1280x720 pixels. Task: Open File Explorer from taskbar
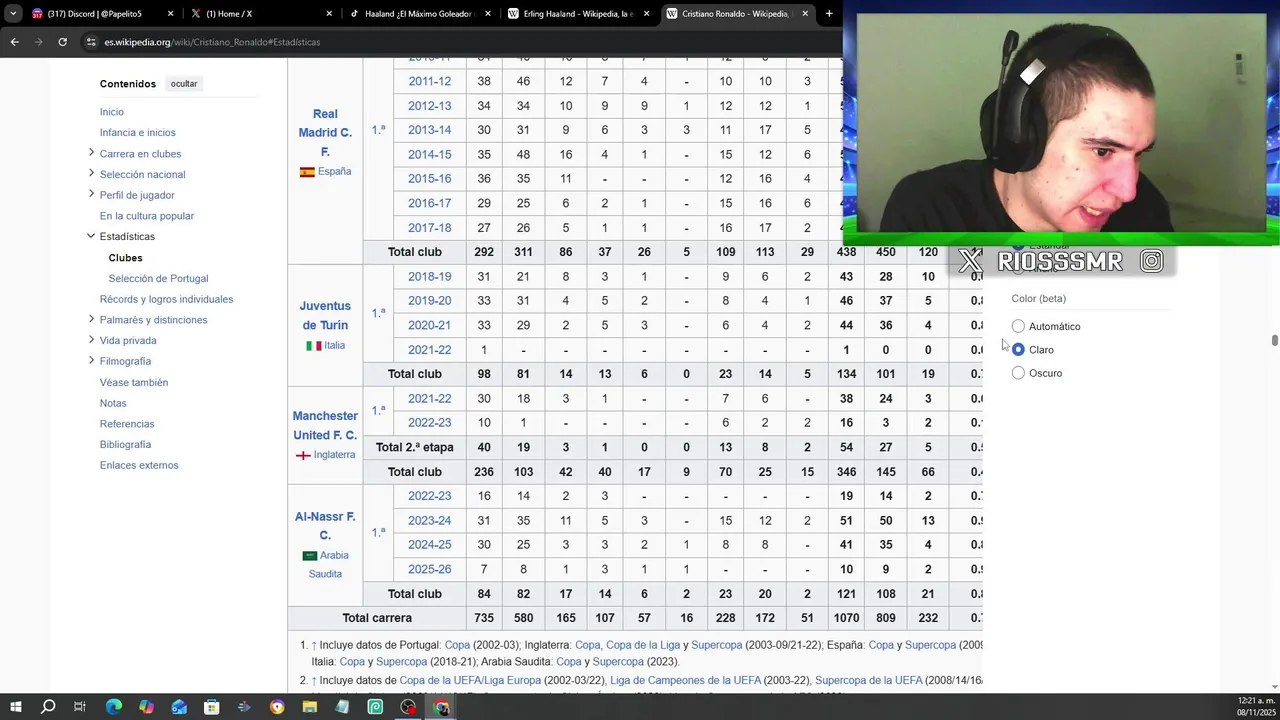click(309, 707)
